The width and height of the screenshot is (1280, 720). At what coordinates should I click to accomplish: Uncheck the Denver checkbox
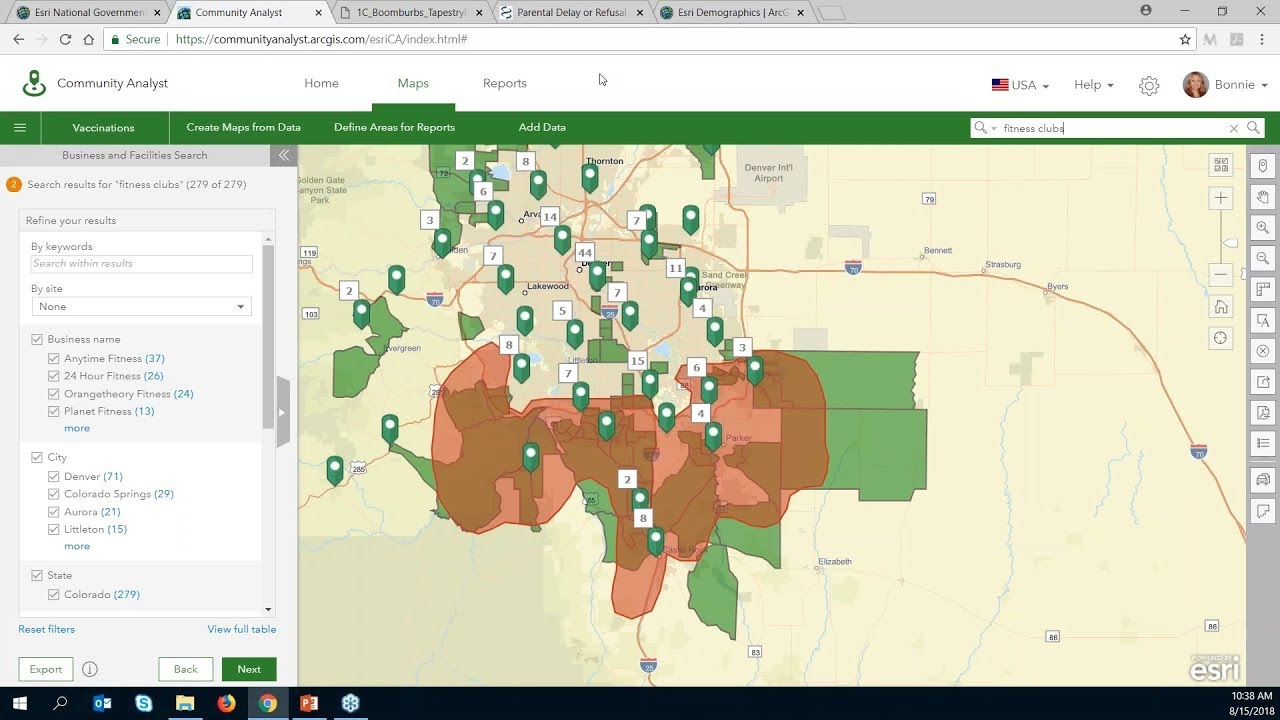point(54,476)
